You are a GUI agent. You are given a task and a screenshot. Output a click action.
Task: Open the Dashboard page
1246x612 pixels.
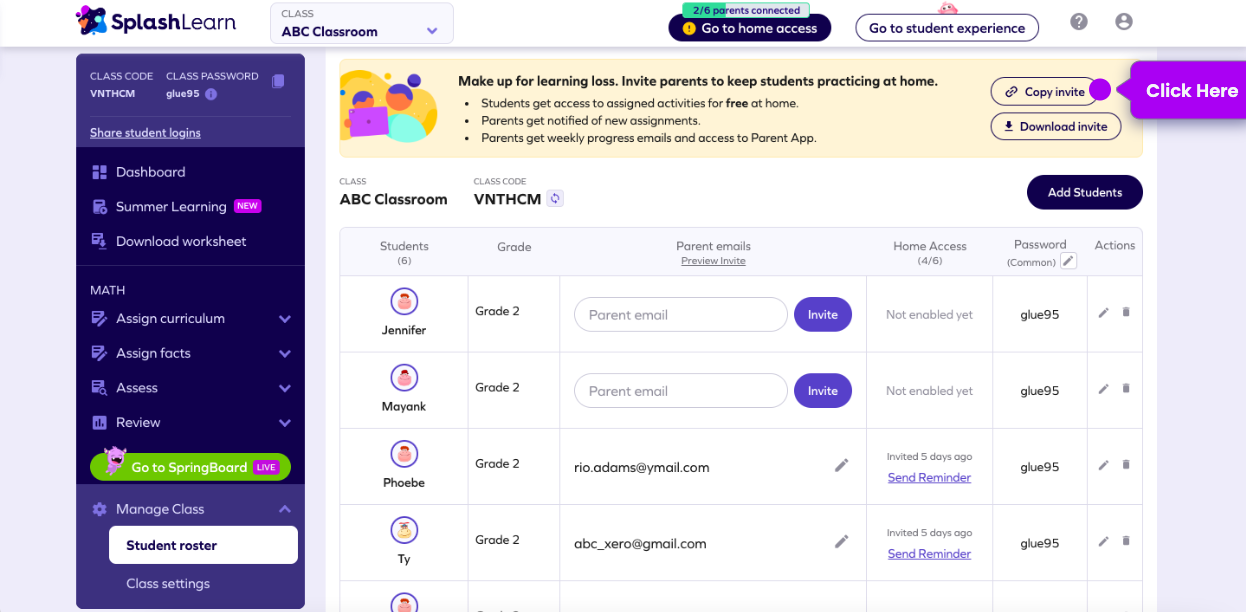(150, 172)
